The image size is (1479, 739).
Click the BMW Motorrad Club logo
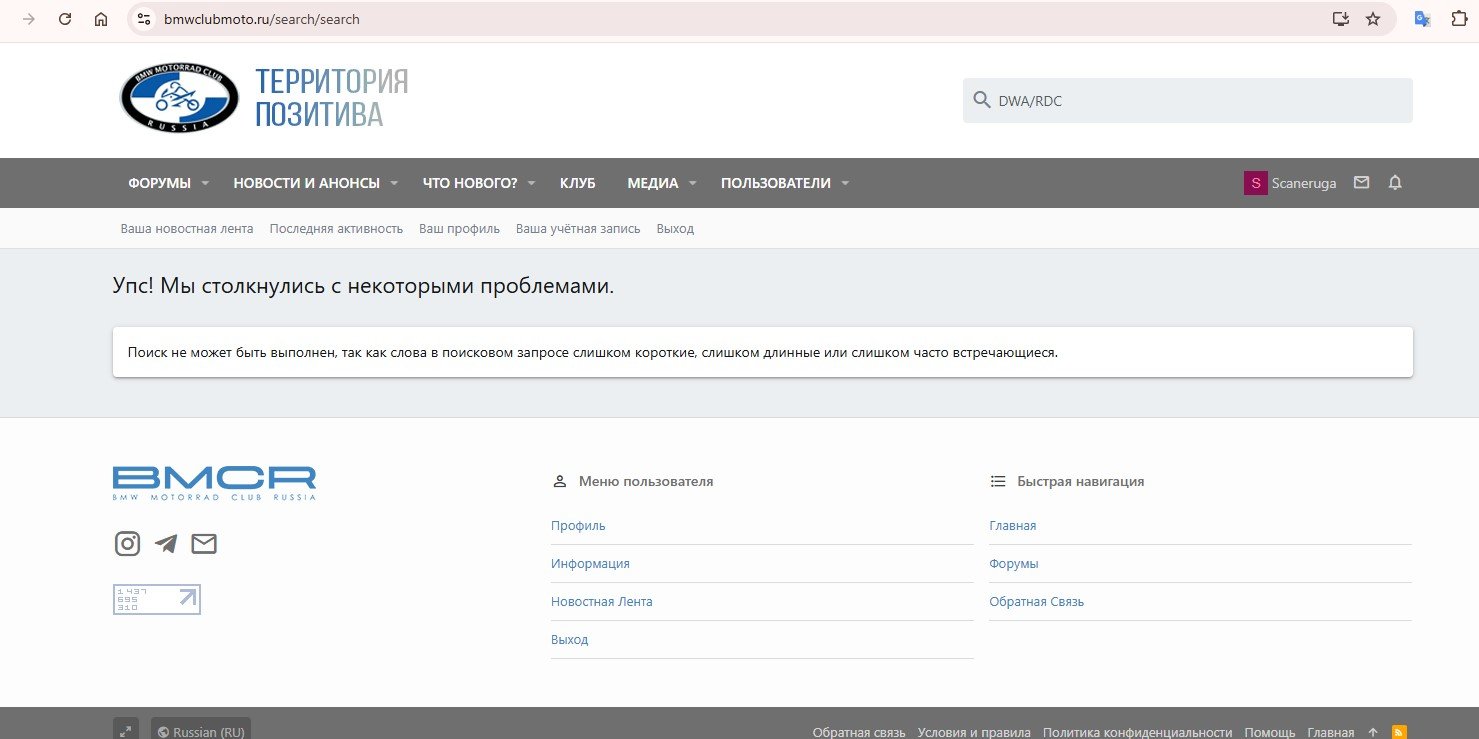[x=180, y=99]
